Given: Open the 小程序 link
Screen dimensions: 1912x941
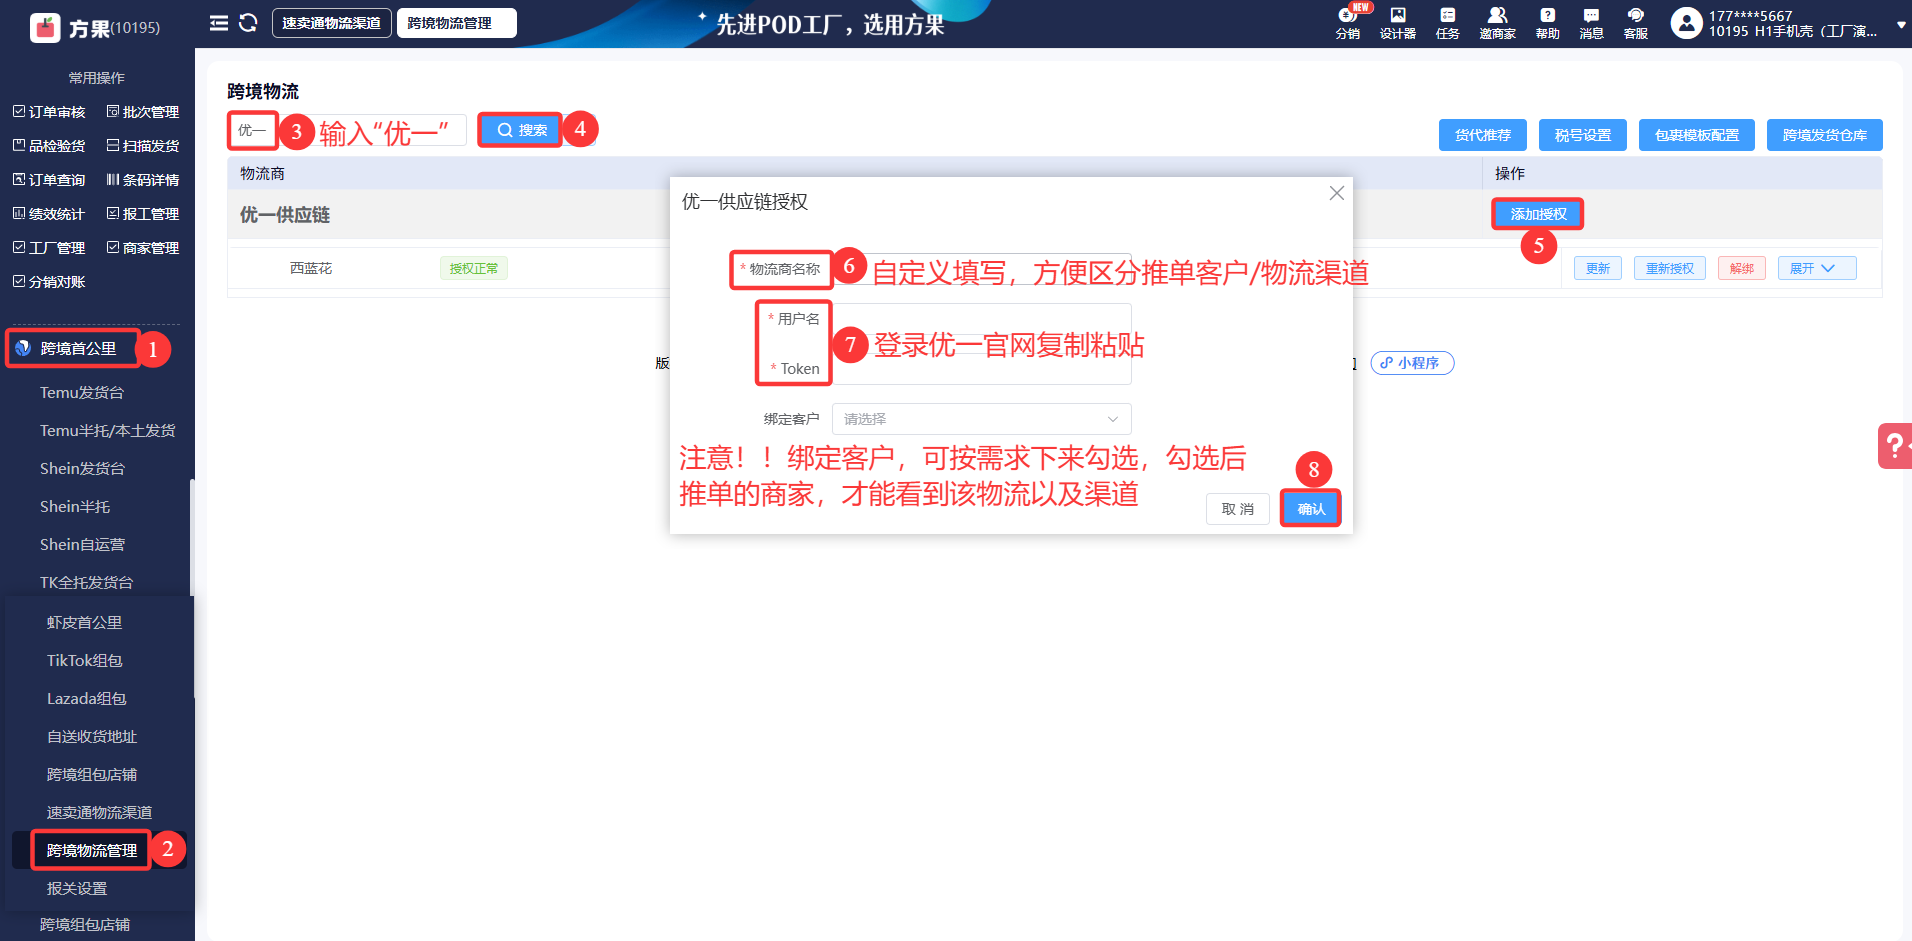Looking at the screenshot, I should click(1412, 363).
